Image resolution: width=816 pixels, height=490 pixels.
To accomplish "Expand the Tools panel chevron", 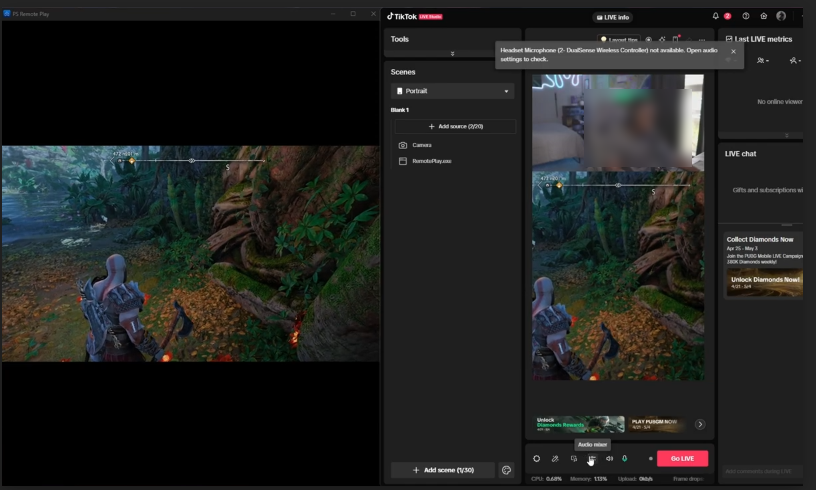I will [453, 53].
